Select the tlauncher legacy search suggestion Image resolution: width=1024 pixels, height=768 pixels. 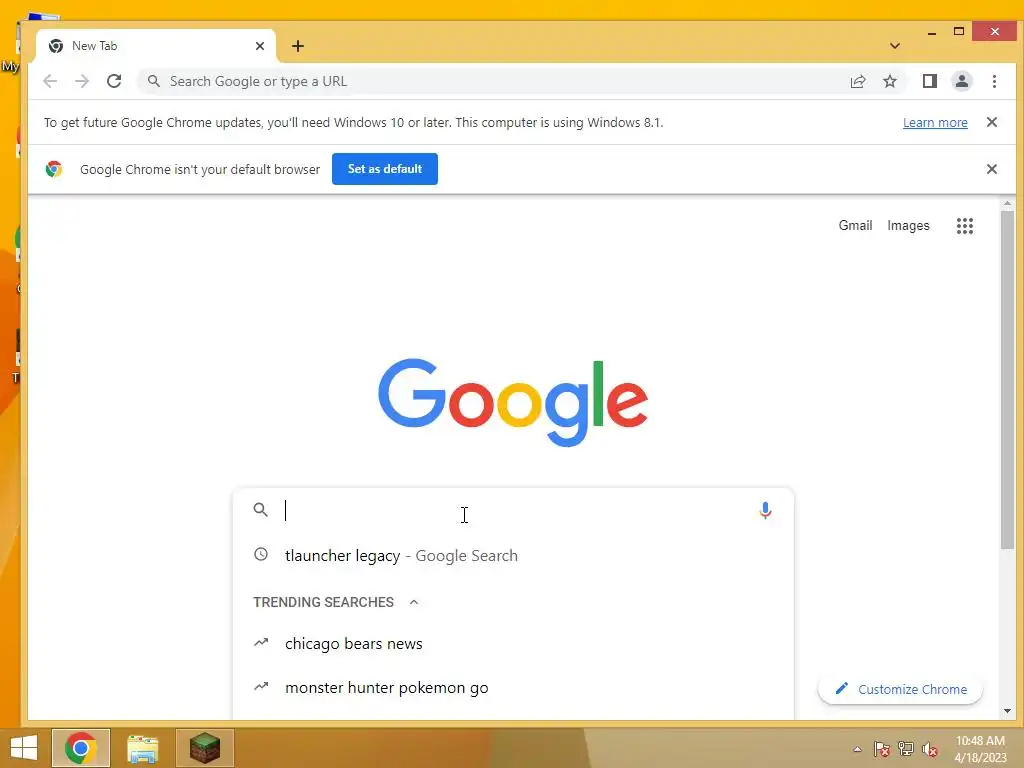pos(513,555)
